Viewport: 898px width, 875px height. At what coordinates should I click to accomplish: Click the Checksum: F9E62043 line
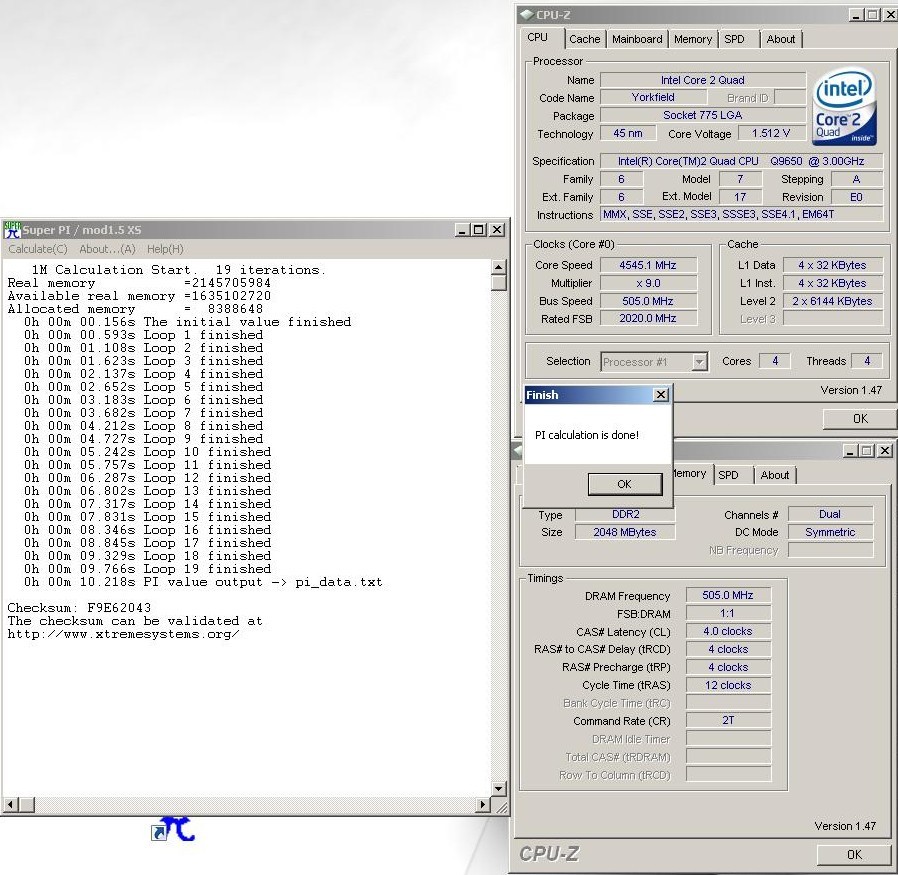click(79, 608)
